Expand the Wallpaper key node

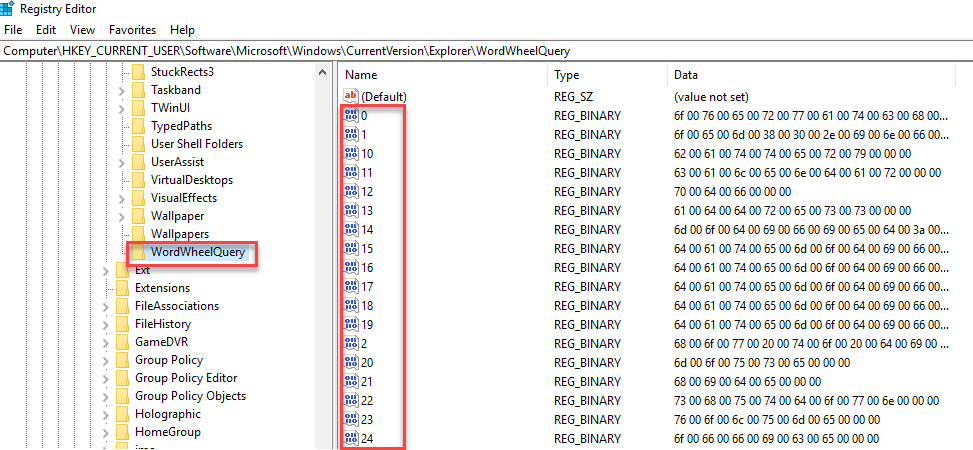(121, 216)
